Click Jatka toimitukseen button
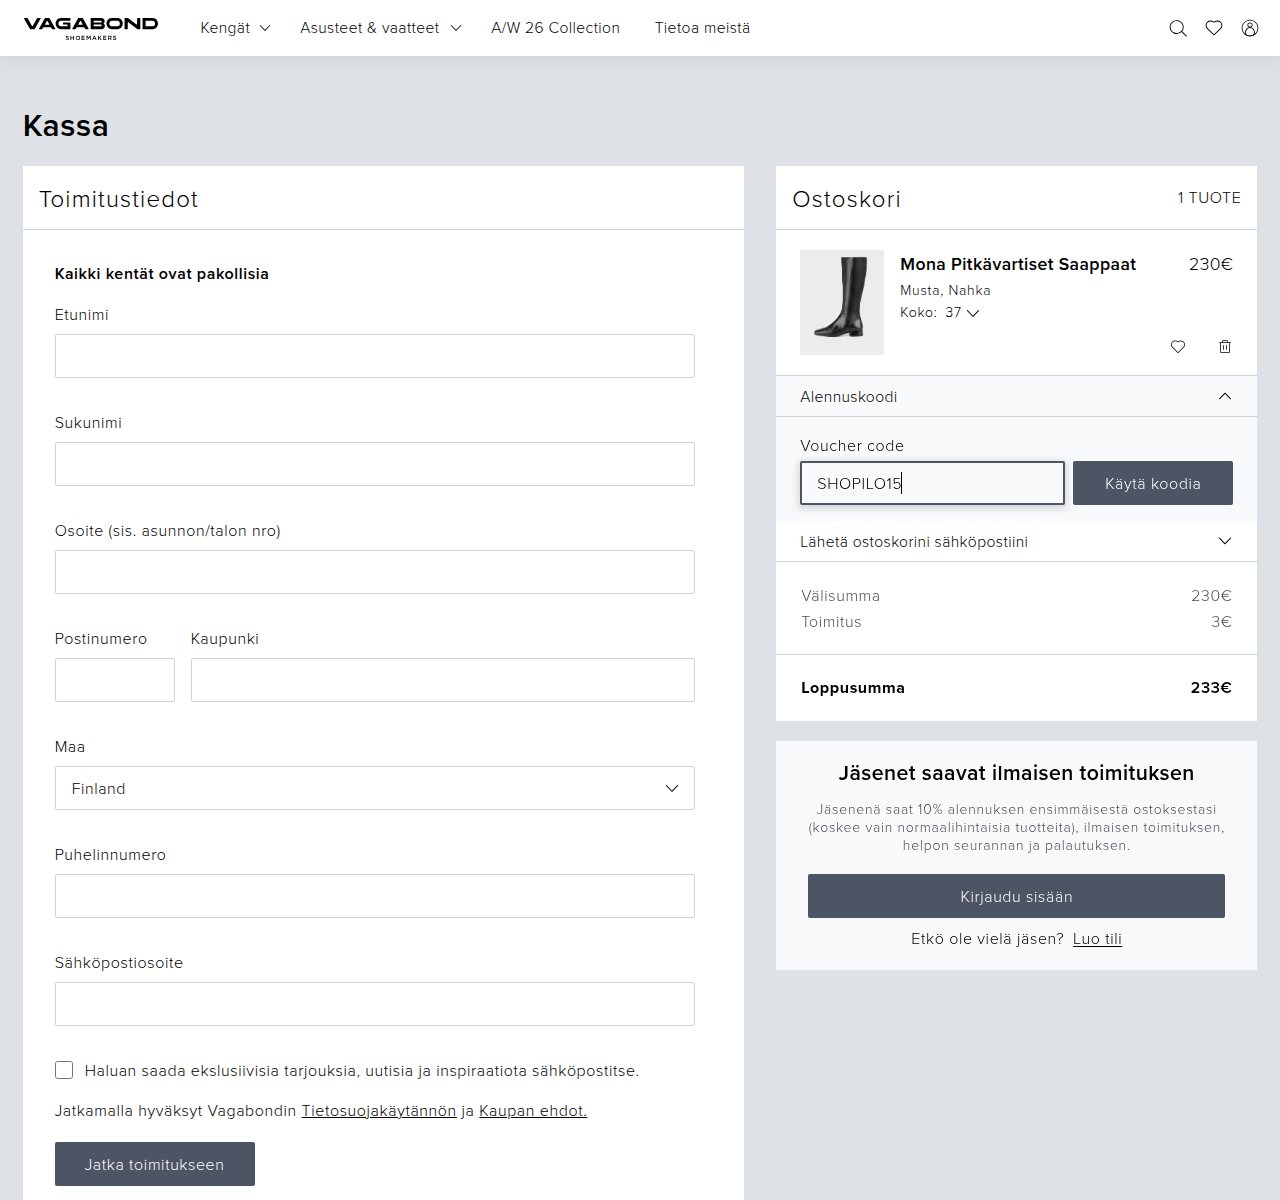The height and width of the screenshot is (1200, 1280). point(155,1164)
